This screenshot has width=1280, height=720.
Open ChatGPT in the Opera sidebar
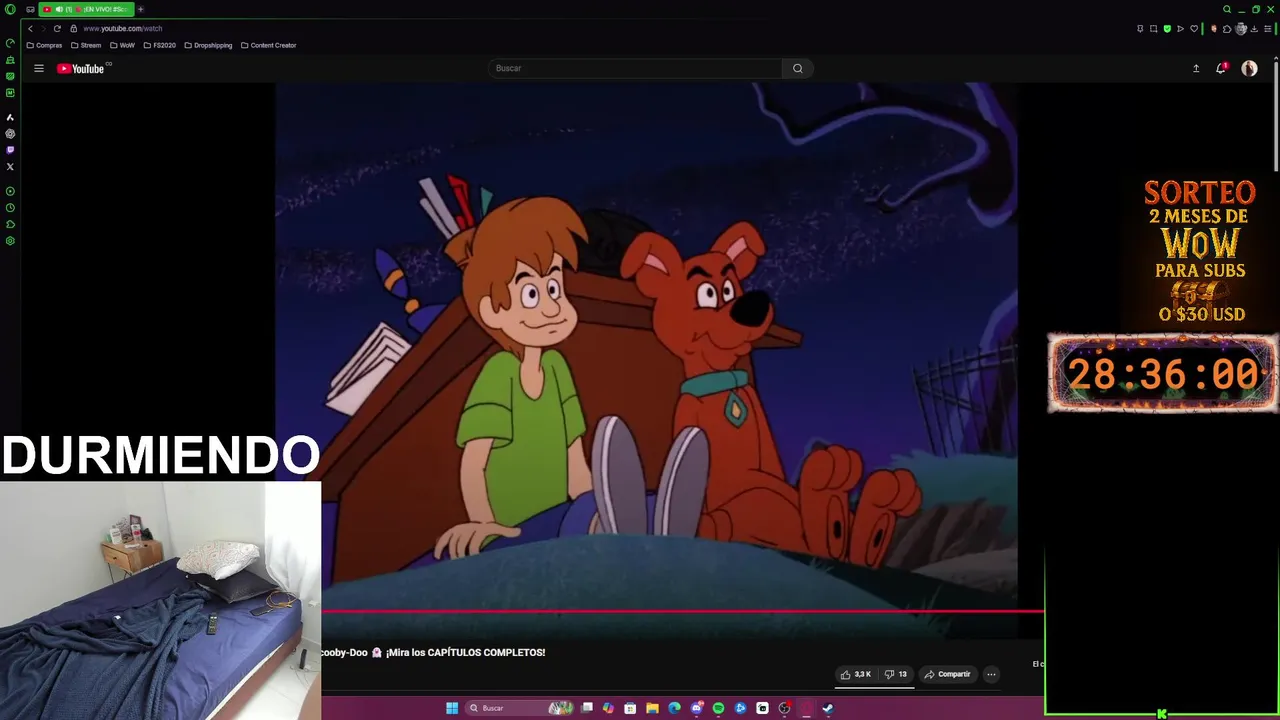(x=10, y=133)
